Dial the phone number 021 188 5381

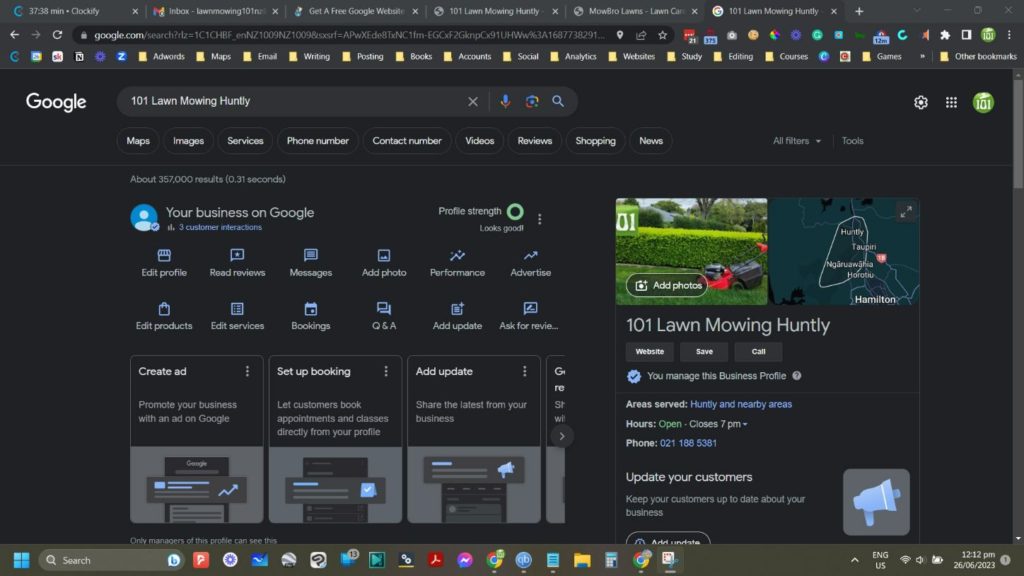pyautogui.click(x=688, y=443)
